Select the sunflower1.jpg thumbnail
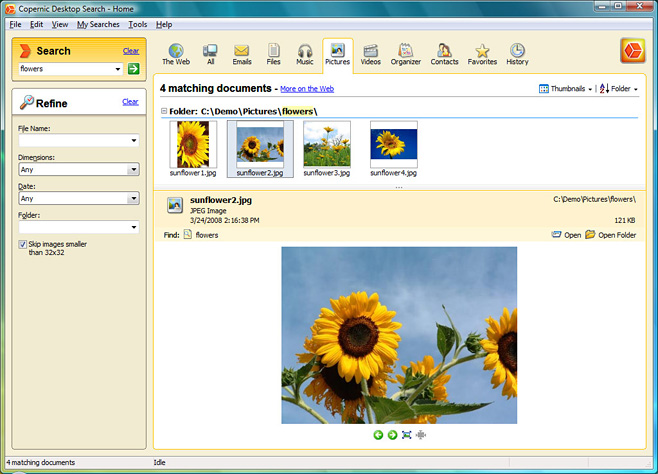This screenshot has height=474, width=658. pos(193,148)
